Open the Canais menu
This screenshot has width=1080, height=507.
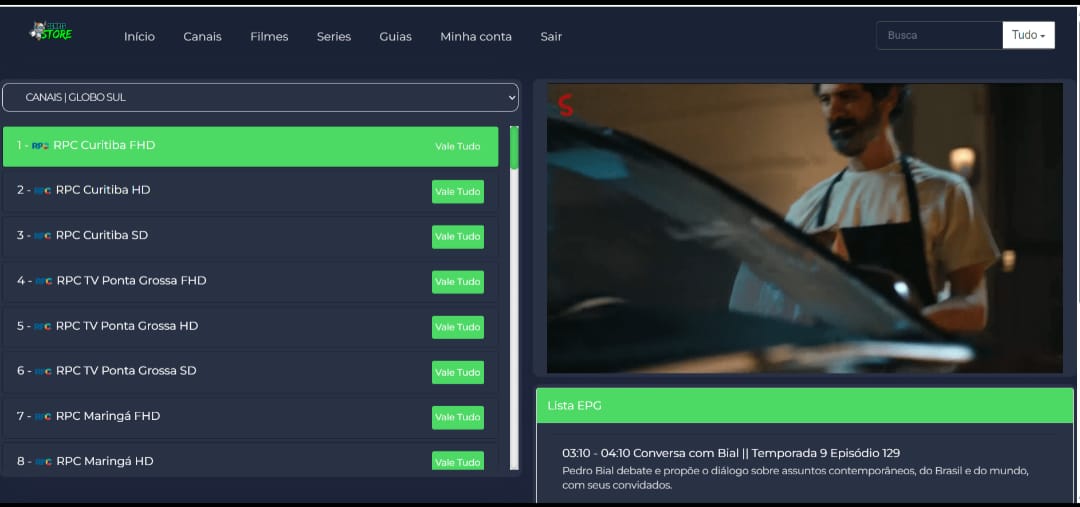[202, 36]
